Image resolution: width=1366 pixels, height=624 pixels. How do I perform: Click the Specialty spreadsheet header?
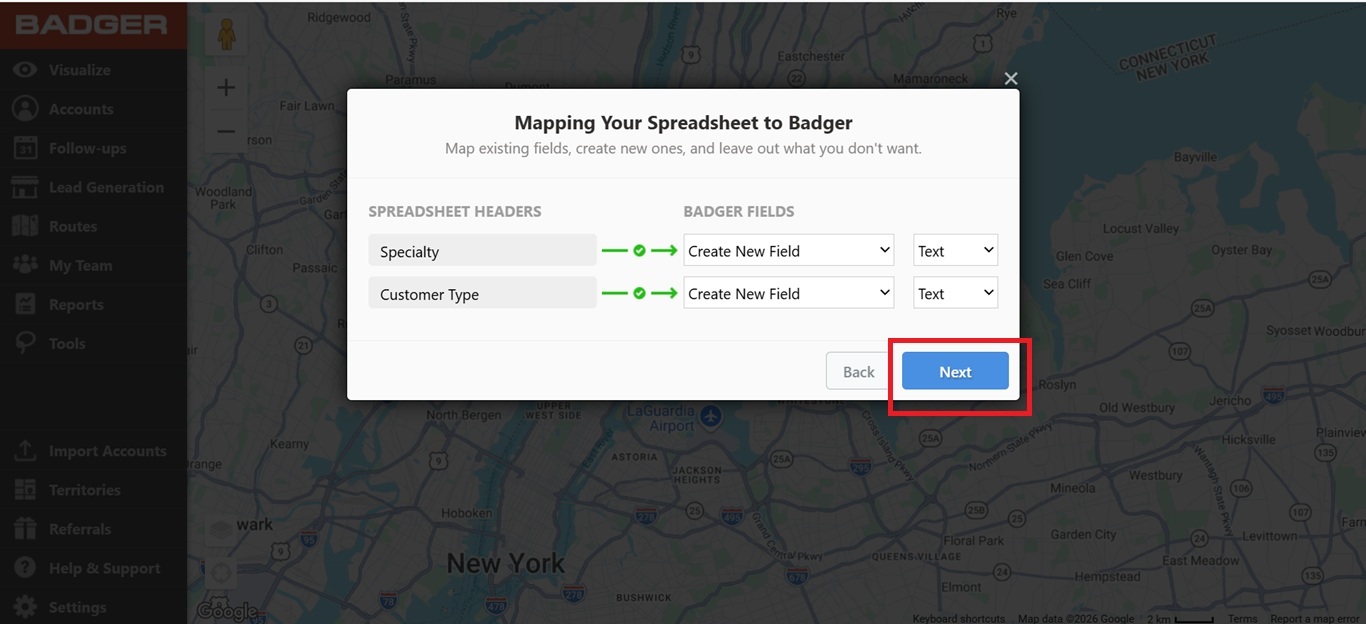point(482,251)
